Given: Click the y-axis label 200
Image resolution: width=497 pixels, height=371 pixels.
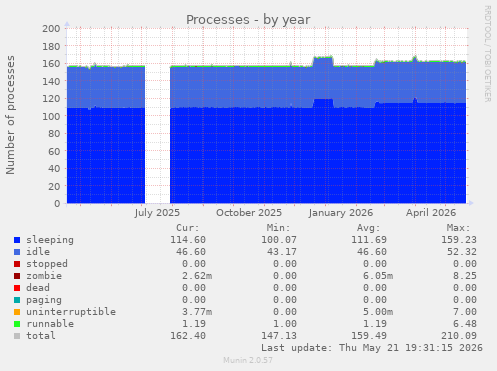Looking at the screenshot, I should 51,29.
